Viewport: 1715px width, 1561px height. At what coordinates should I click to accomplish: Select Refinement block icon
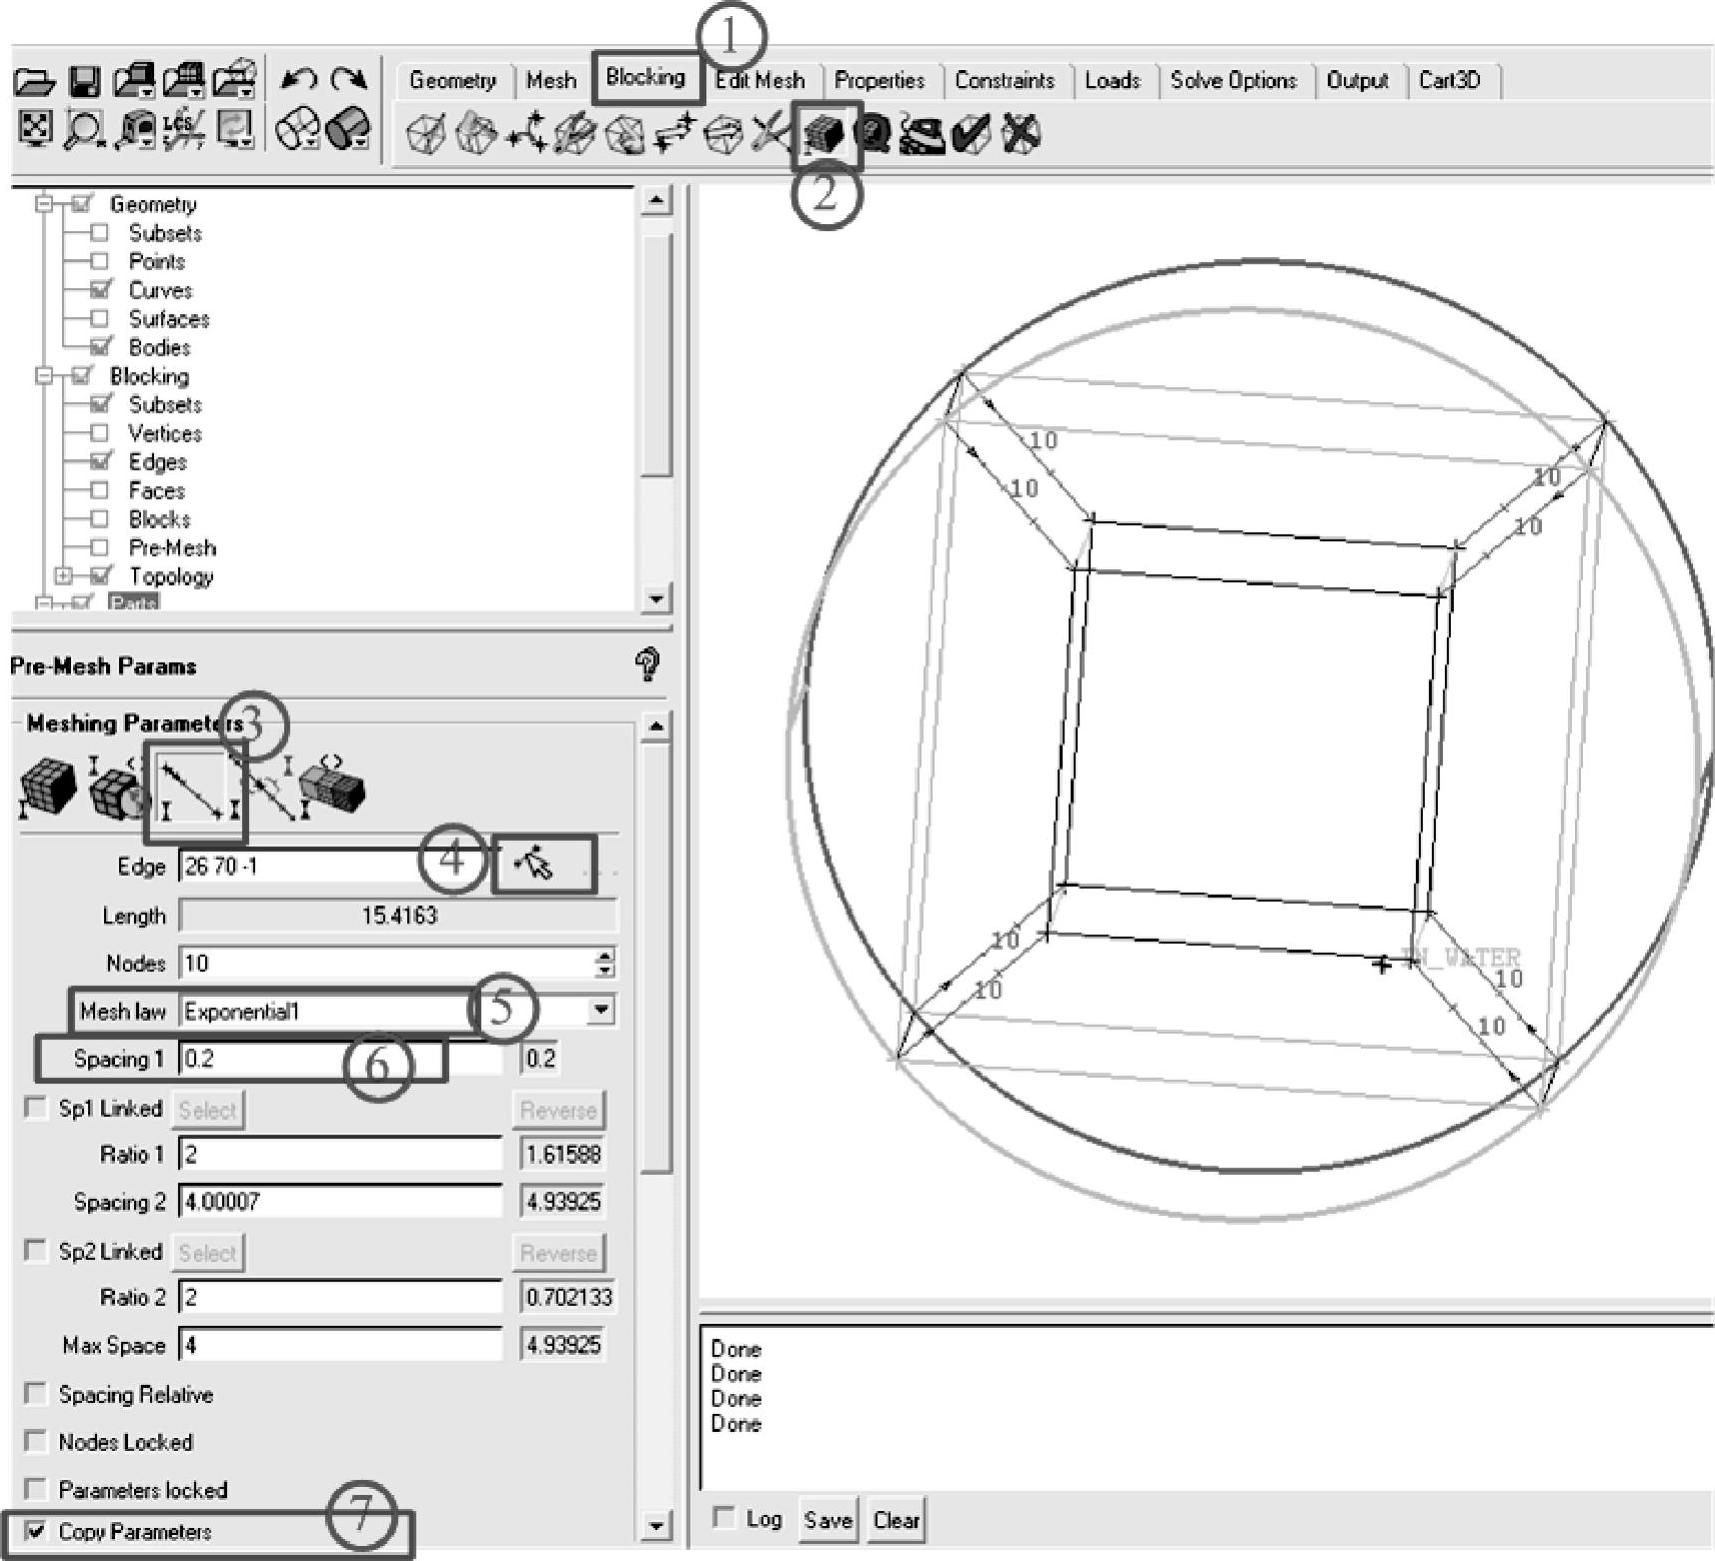coord(333,788)
